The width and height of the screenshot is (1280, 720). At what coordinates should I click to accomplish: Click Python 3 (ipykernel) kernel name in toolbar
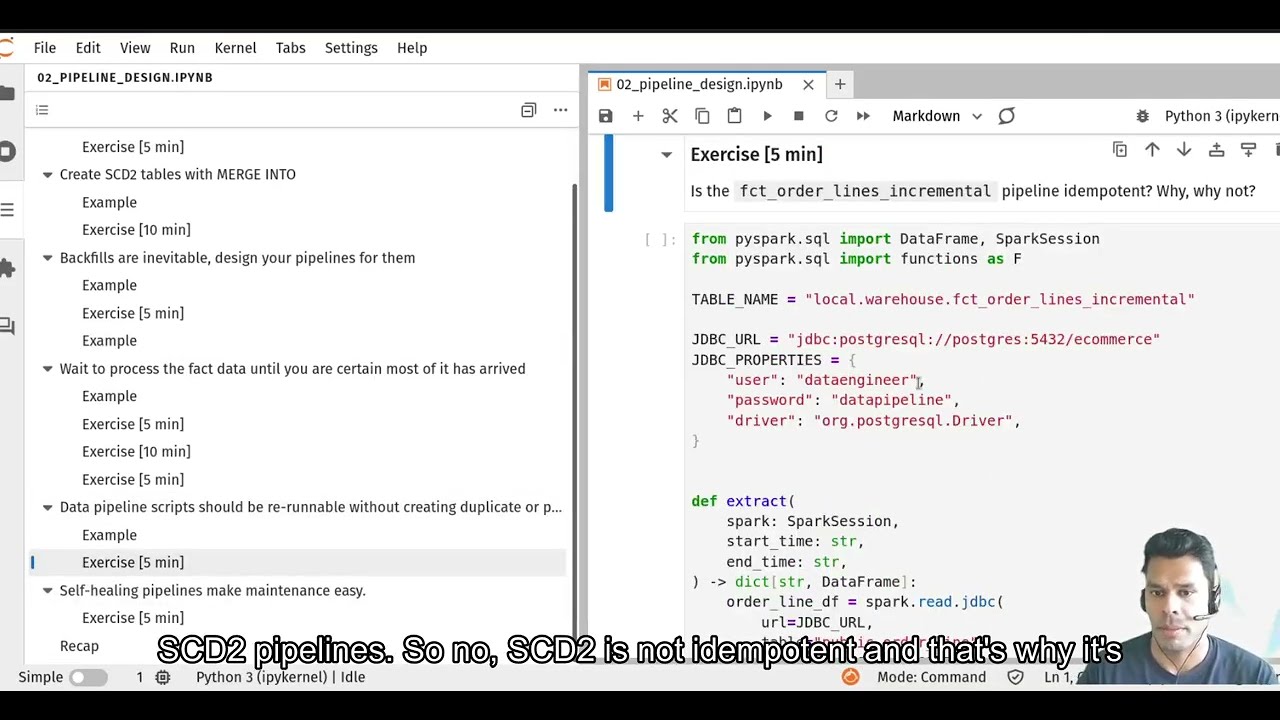(1222, 116)
